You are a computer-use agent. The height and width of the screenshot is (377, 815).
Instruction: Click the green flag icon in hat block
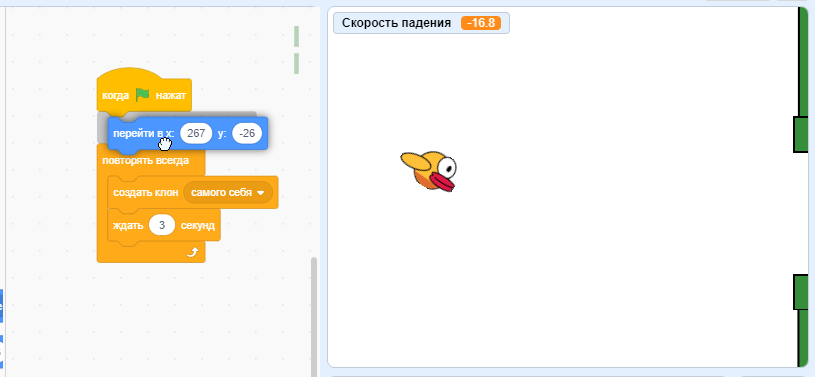[x=142, y=95]
